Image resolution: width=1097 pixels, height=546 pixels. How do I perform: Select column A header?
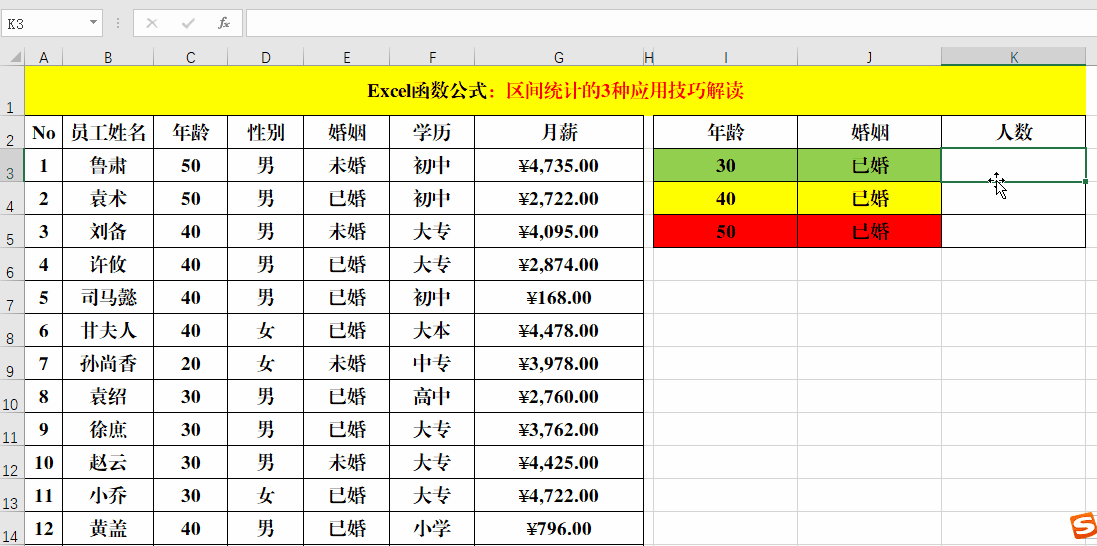click(43, 57)
